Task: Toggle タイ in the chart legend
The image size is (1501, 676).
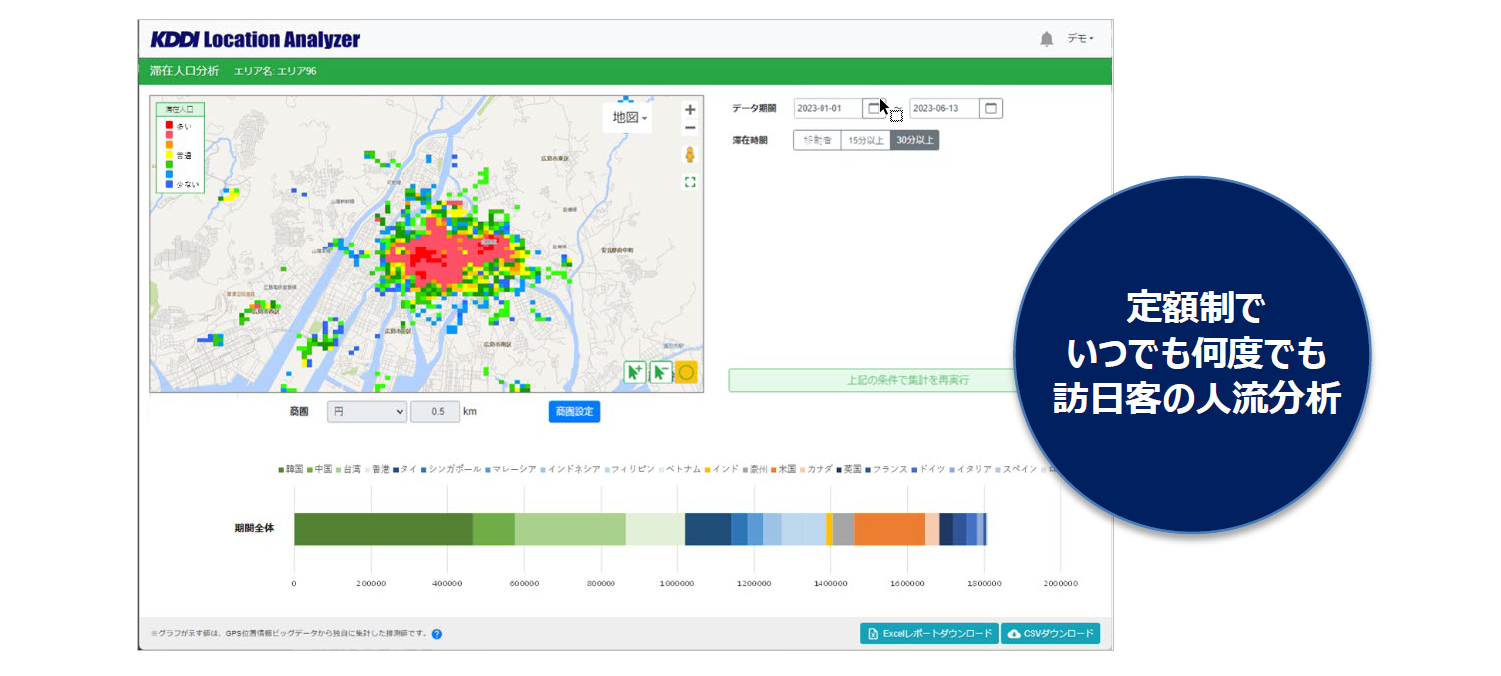Action: [405, 468]
